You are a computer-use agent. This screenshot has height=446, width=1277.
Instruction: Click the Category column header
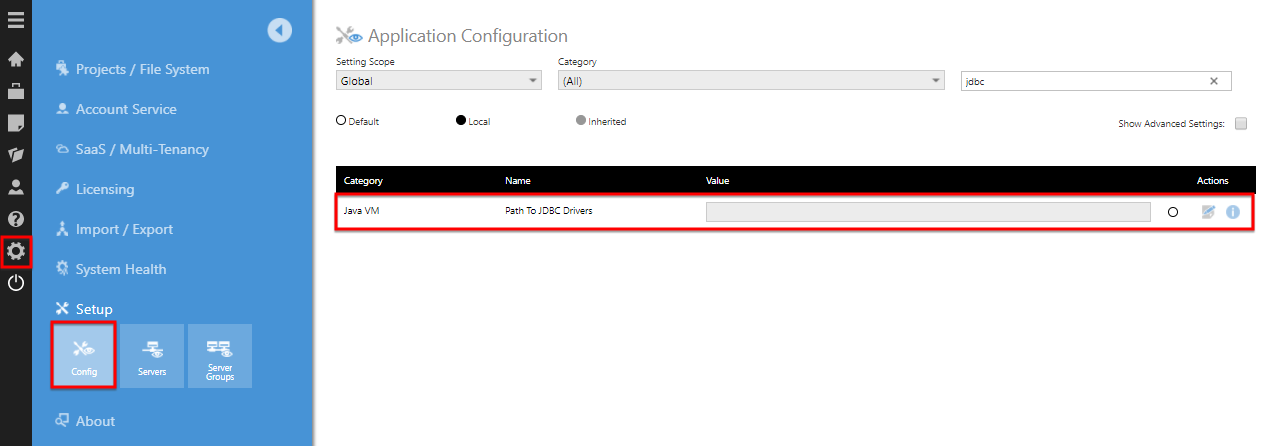coord(363,181)
